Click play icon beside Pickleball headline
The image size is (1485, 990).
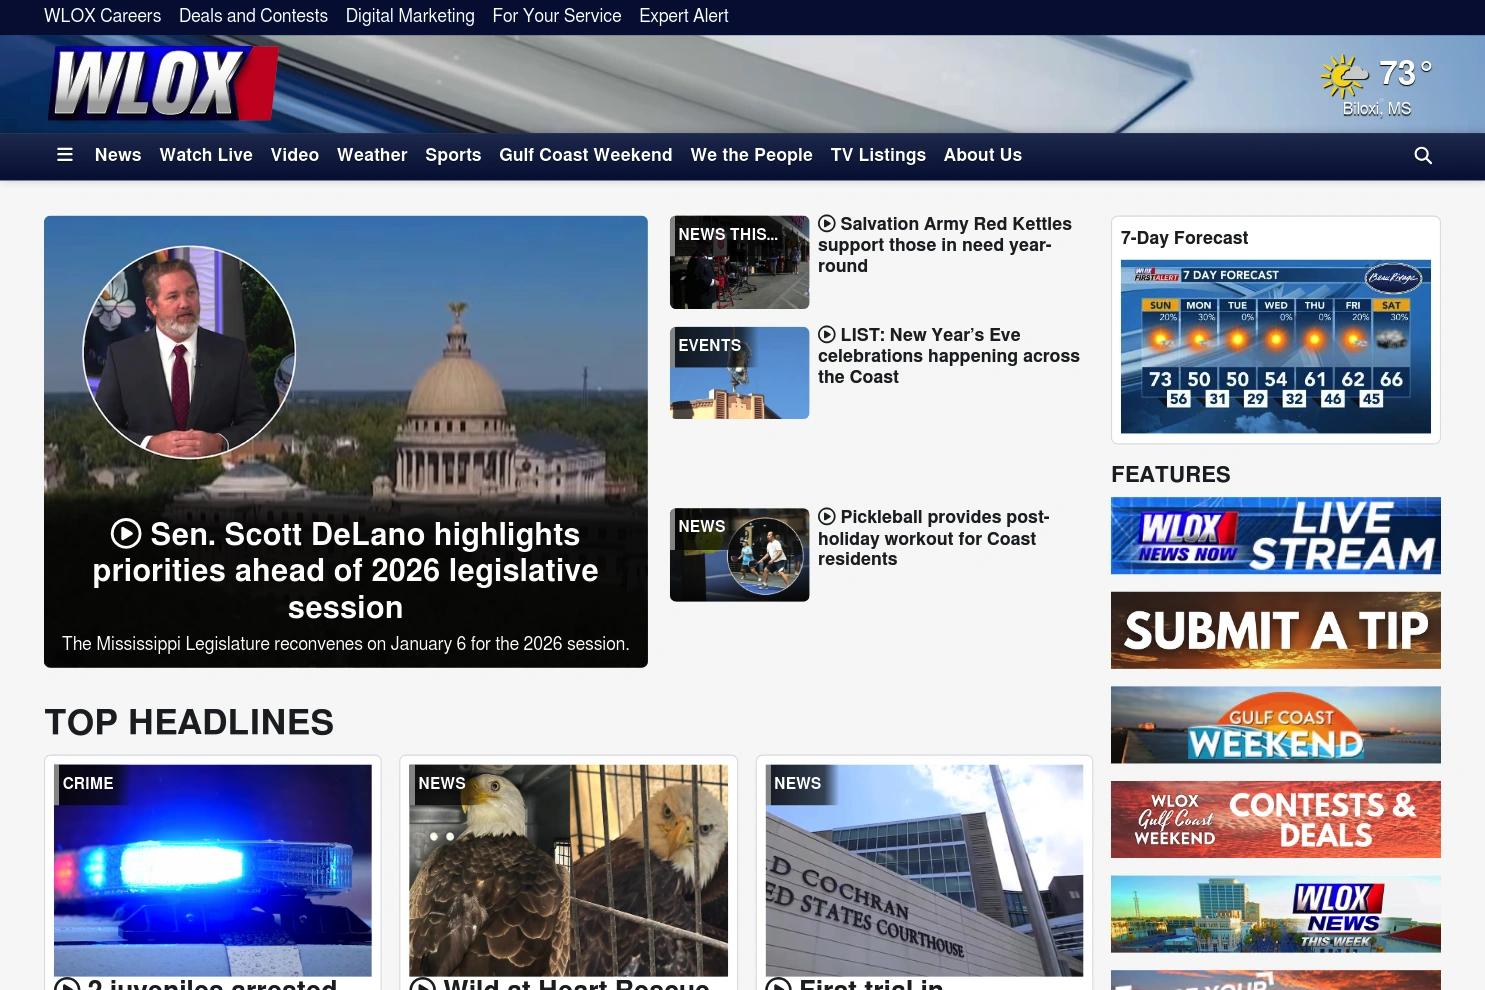click(827, 517)
